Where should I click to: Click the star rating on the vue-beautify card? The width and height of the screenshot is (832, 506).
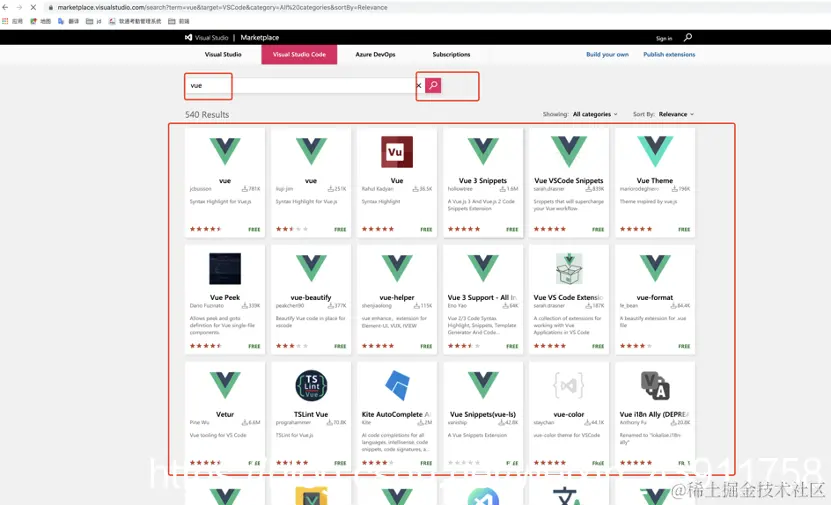292,346
